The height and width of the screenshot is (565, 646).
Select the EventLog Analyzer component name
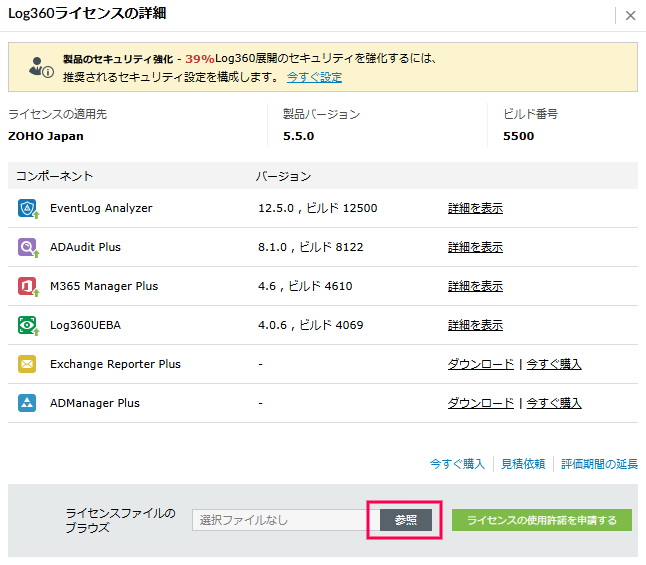(101, 208)
